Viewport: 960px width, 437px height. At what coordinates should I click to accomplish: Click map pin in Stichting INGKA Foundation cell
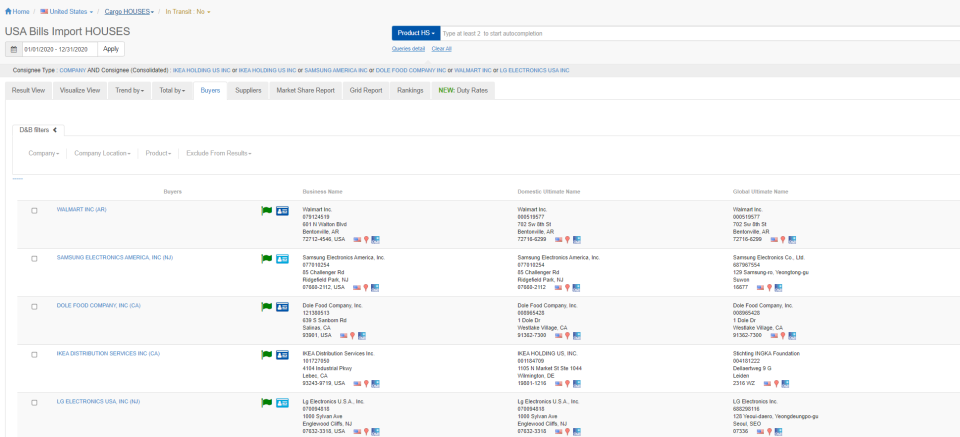pos(776,384)
